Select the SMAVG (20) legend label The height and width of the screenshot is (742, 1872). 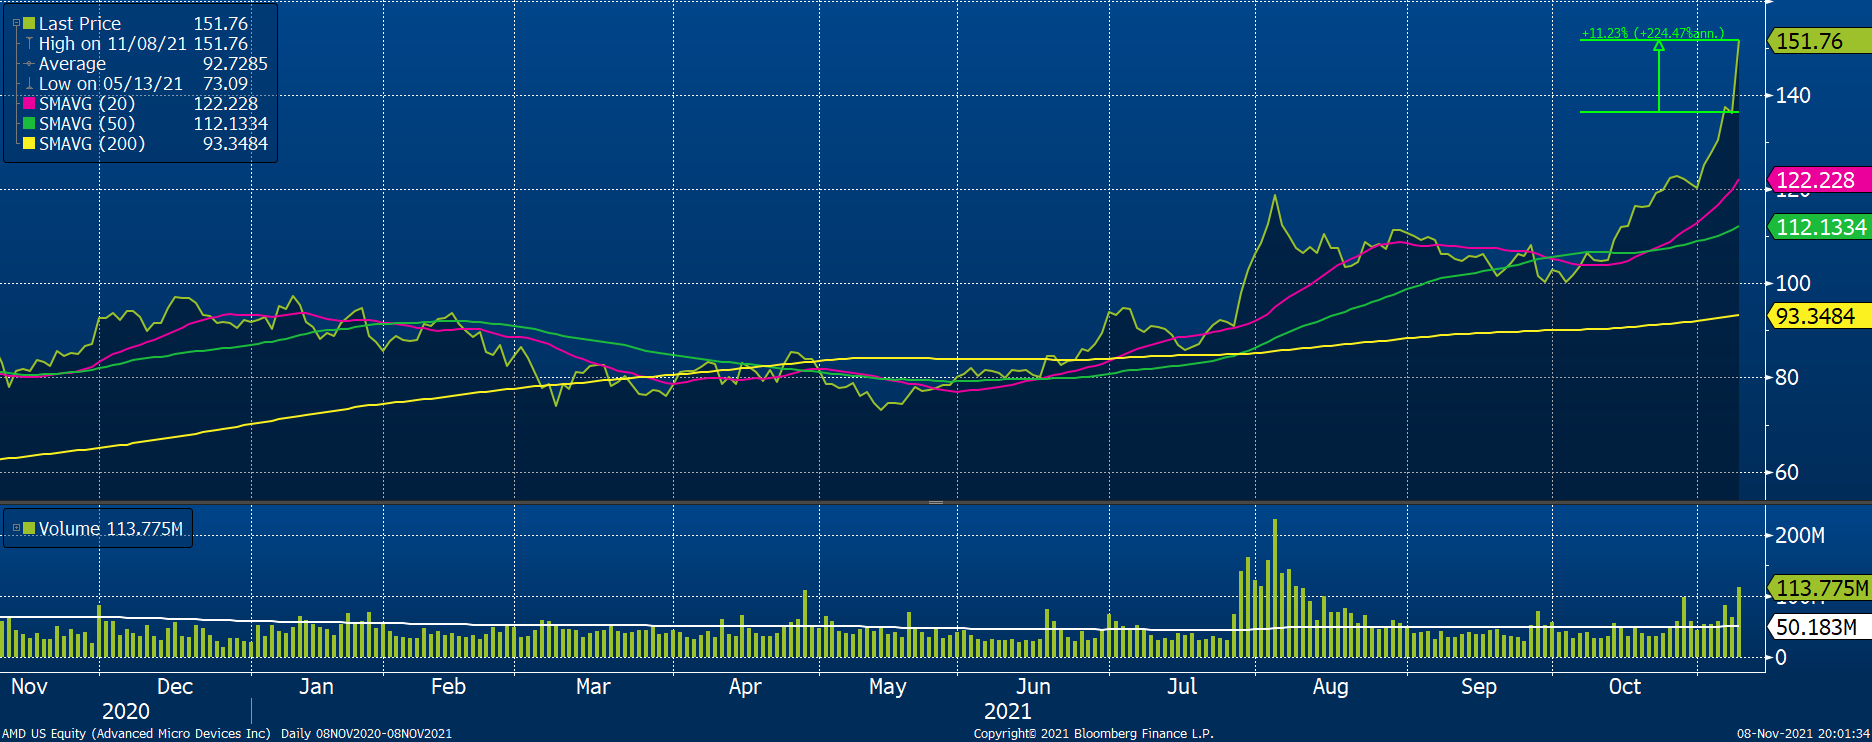click(x=87, y=103)
